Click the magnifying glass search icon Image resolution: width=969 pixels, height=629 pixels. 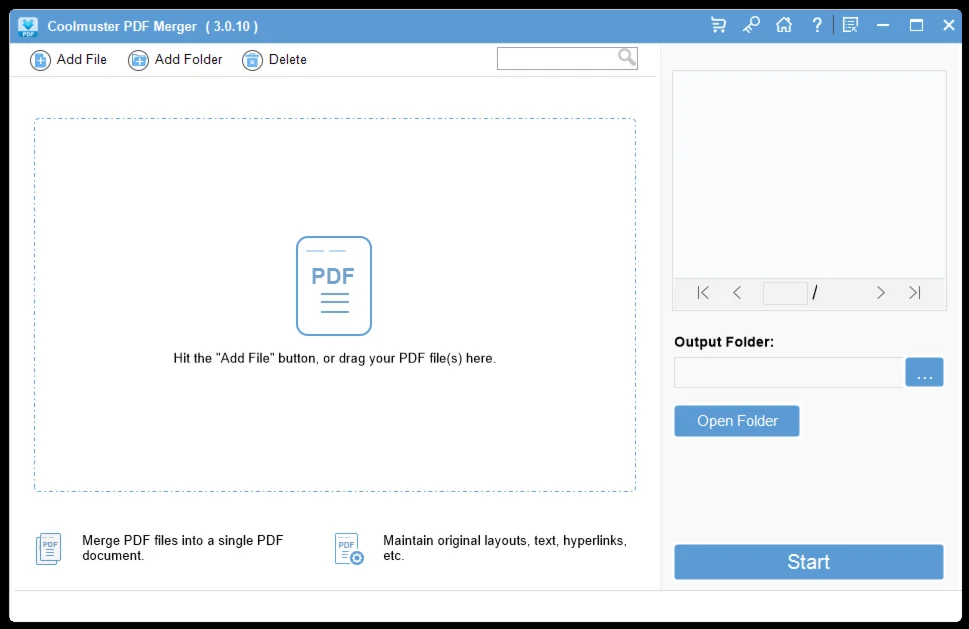(x=627, y=57)
